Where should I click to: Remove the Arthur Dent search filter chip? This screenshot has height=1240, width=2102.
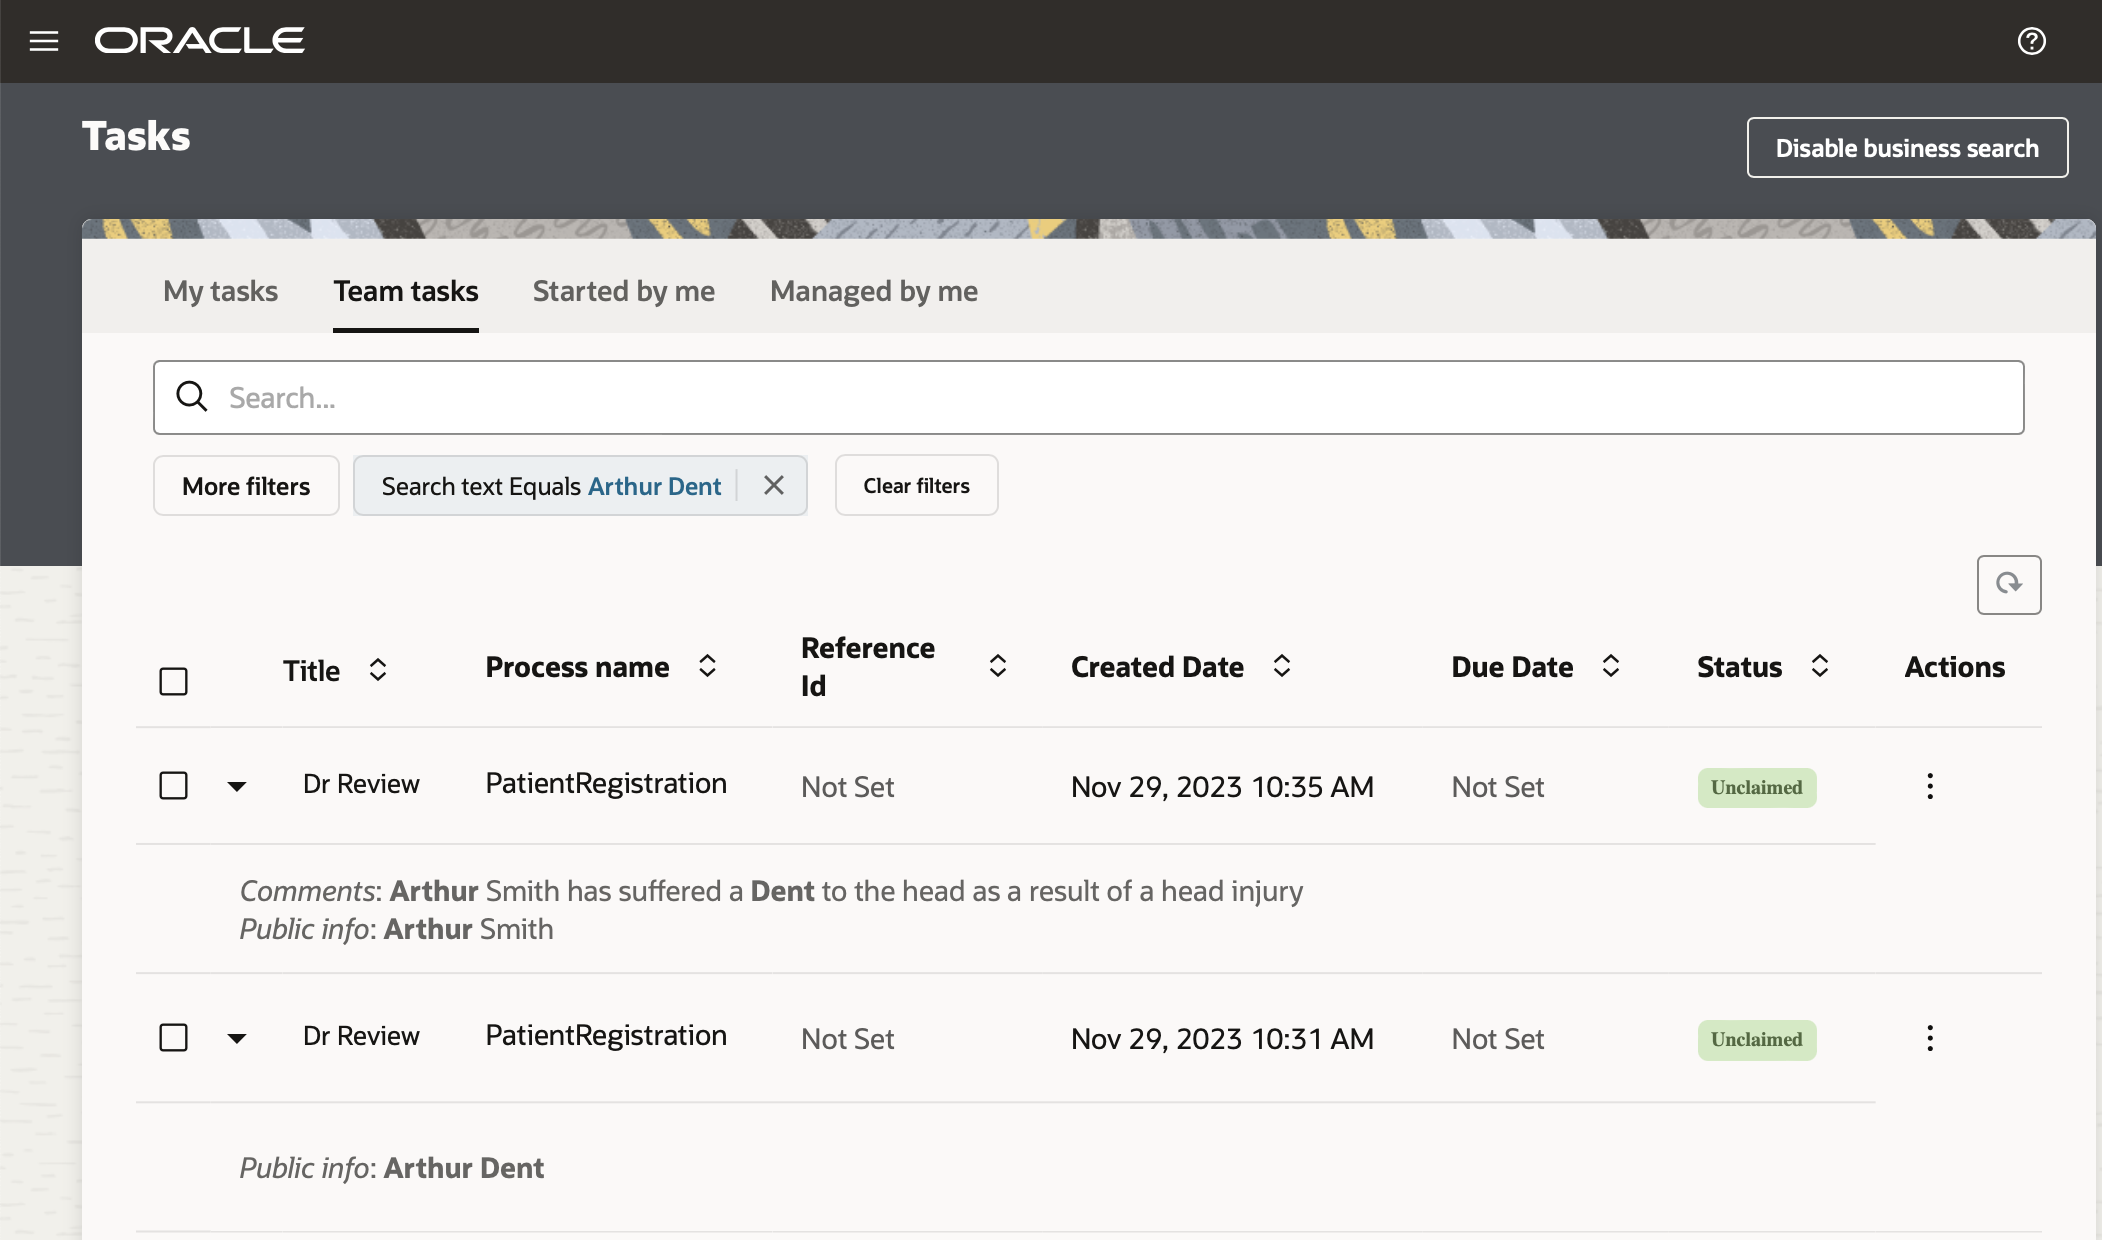(773, 485)
